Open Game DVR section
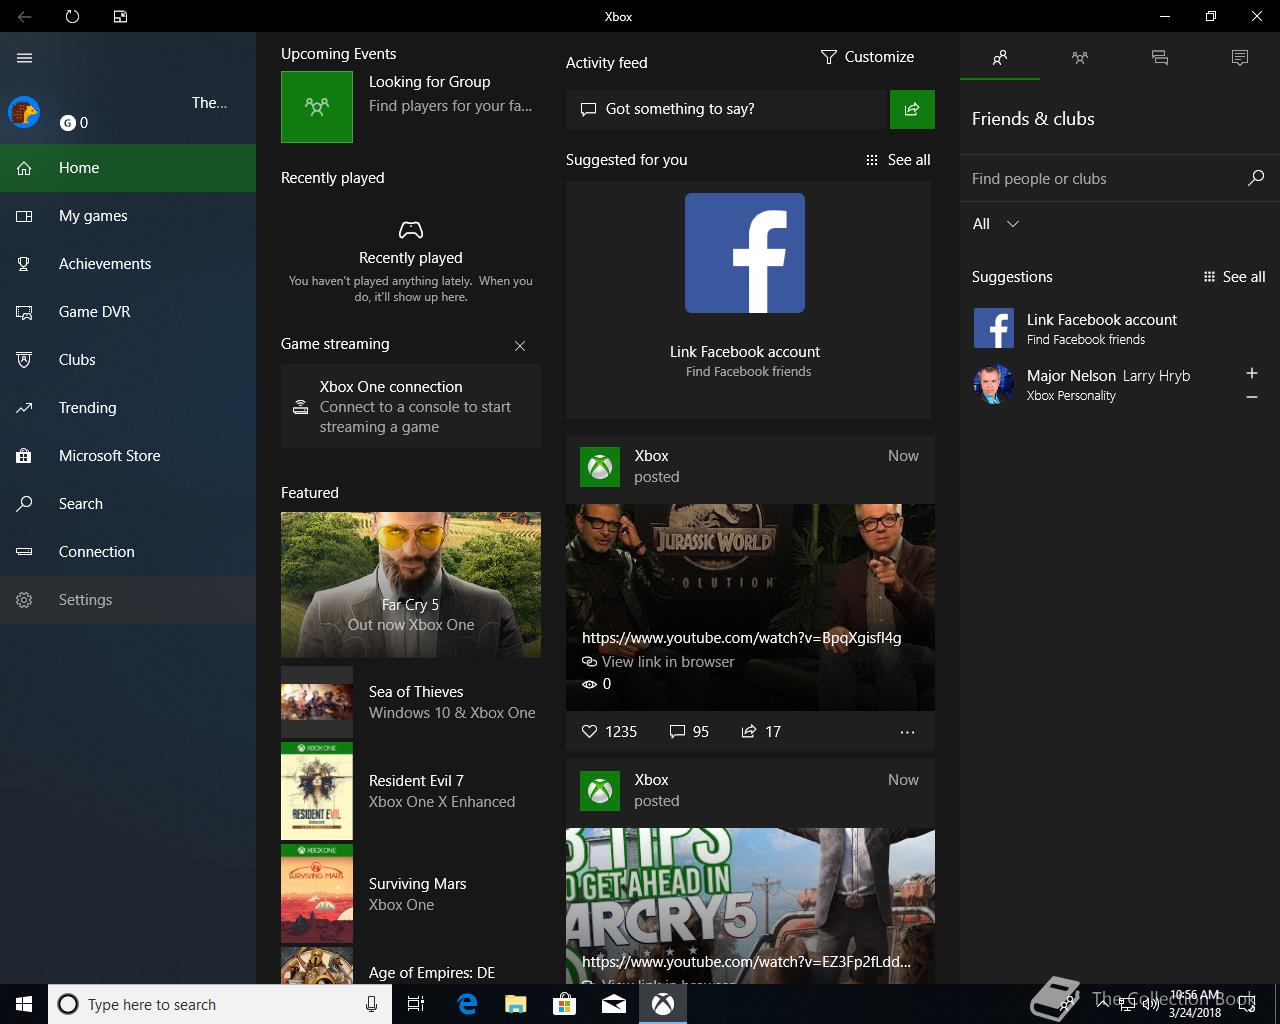 click(x=128, y=312)
